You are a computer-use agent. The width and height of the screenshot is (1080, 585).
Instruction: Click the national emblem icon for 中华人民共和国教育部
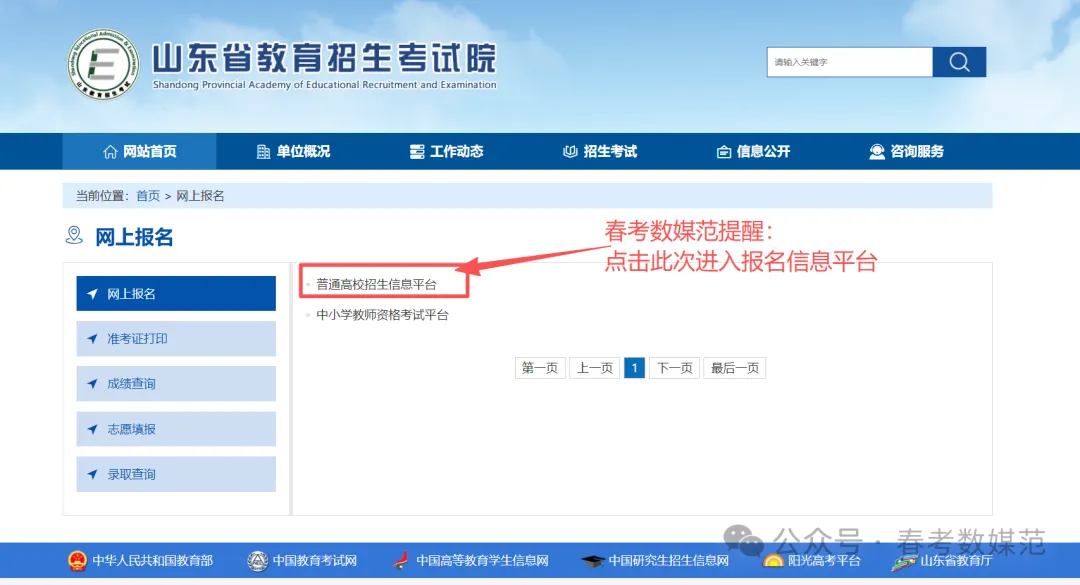77,561
